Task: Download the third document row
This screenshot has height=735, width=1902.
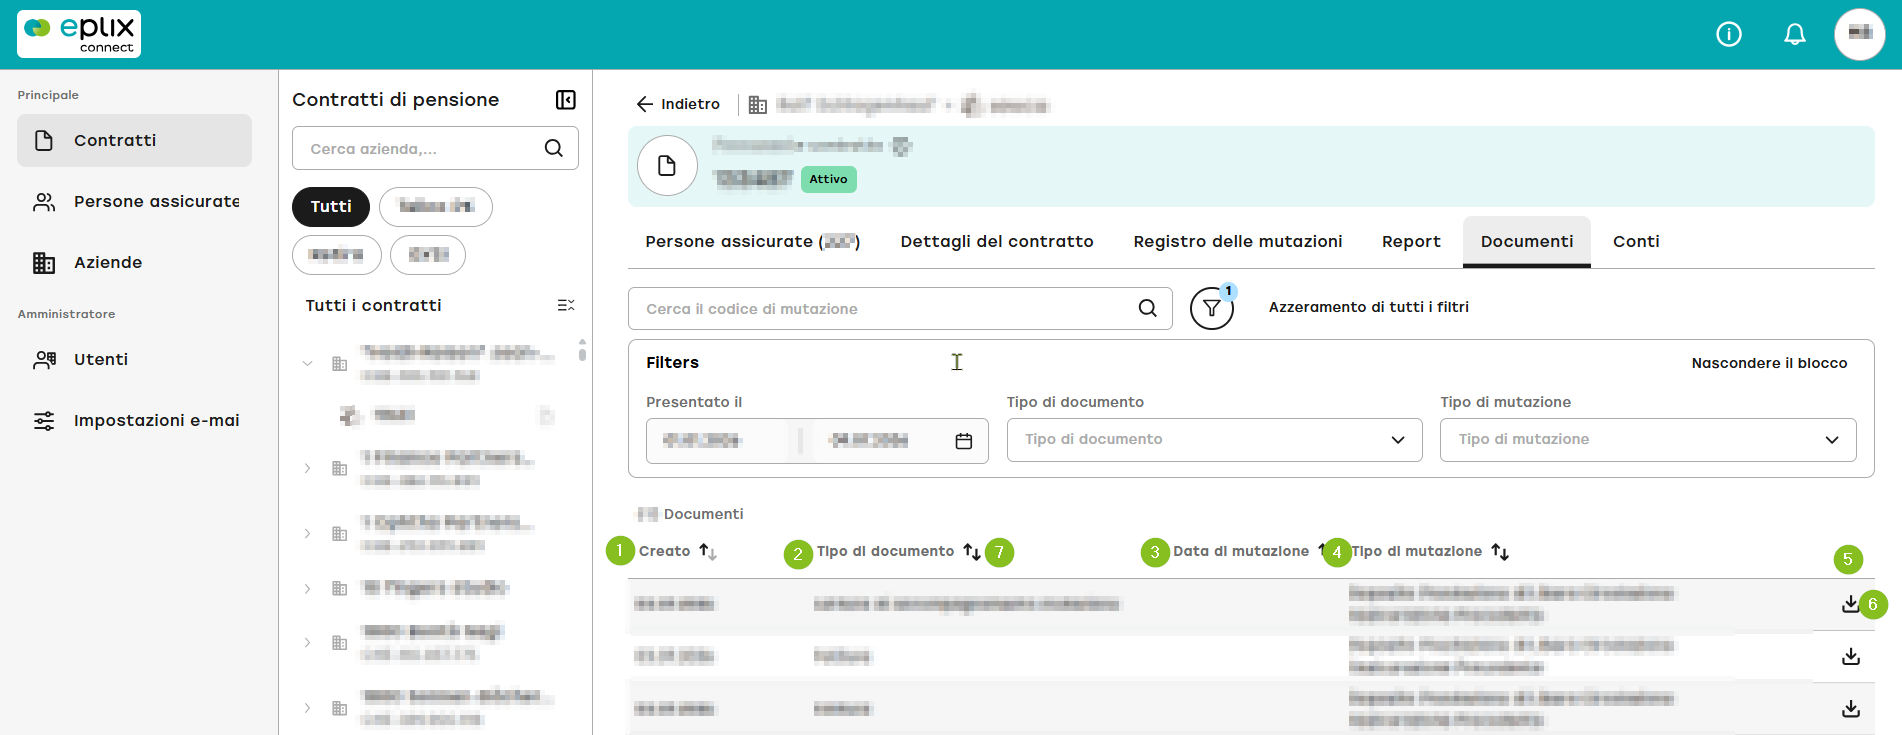Action: [1851, 708]
